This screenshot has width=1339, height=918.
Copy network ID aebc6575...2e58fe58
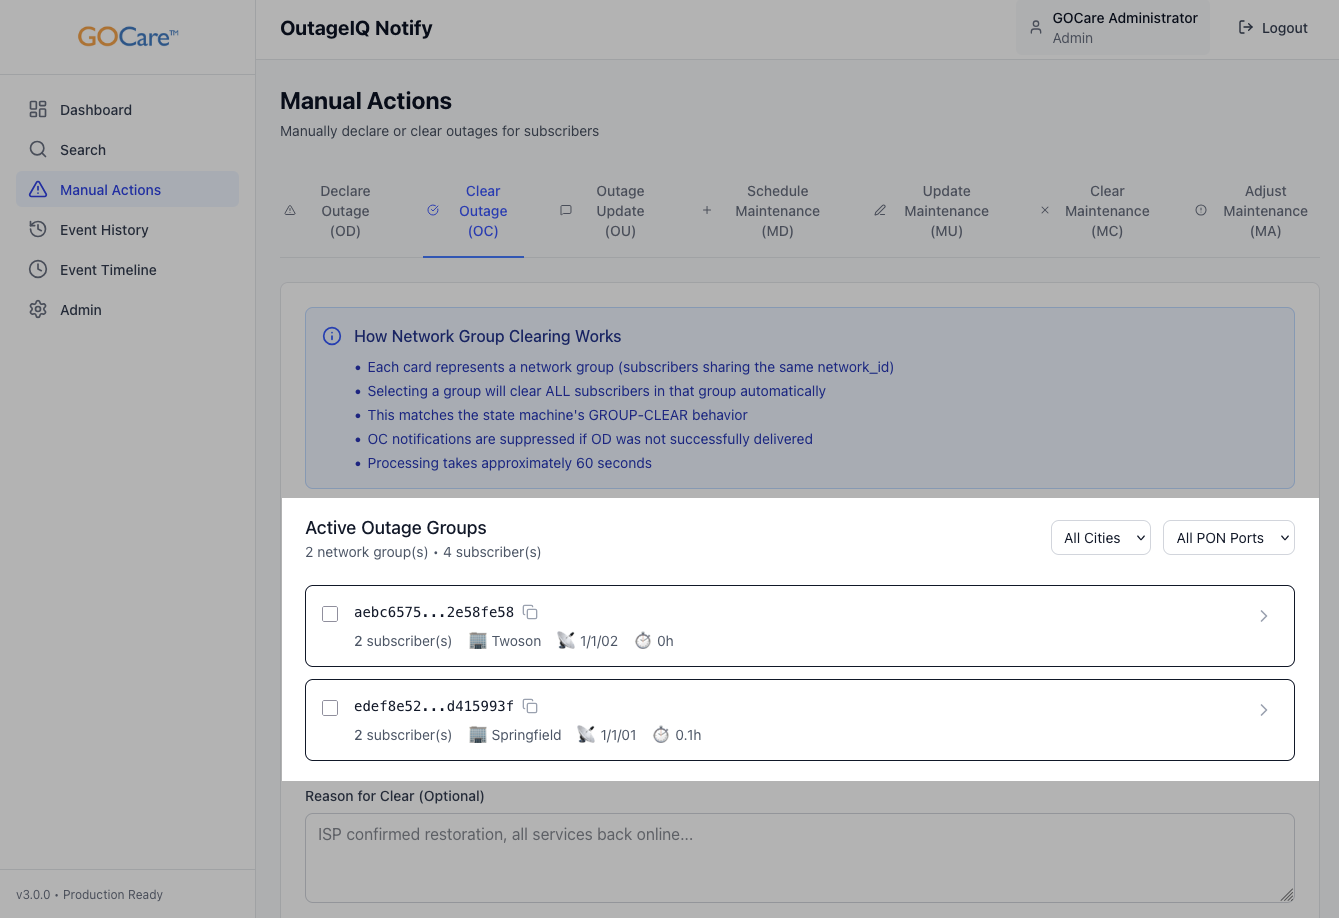(x=531, y=612)
